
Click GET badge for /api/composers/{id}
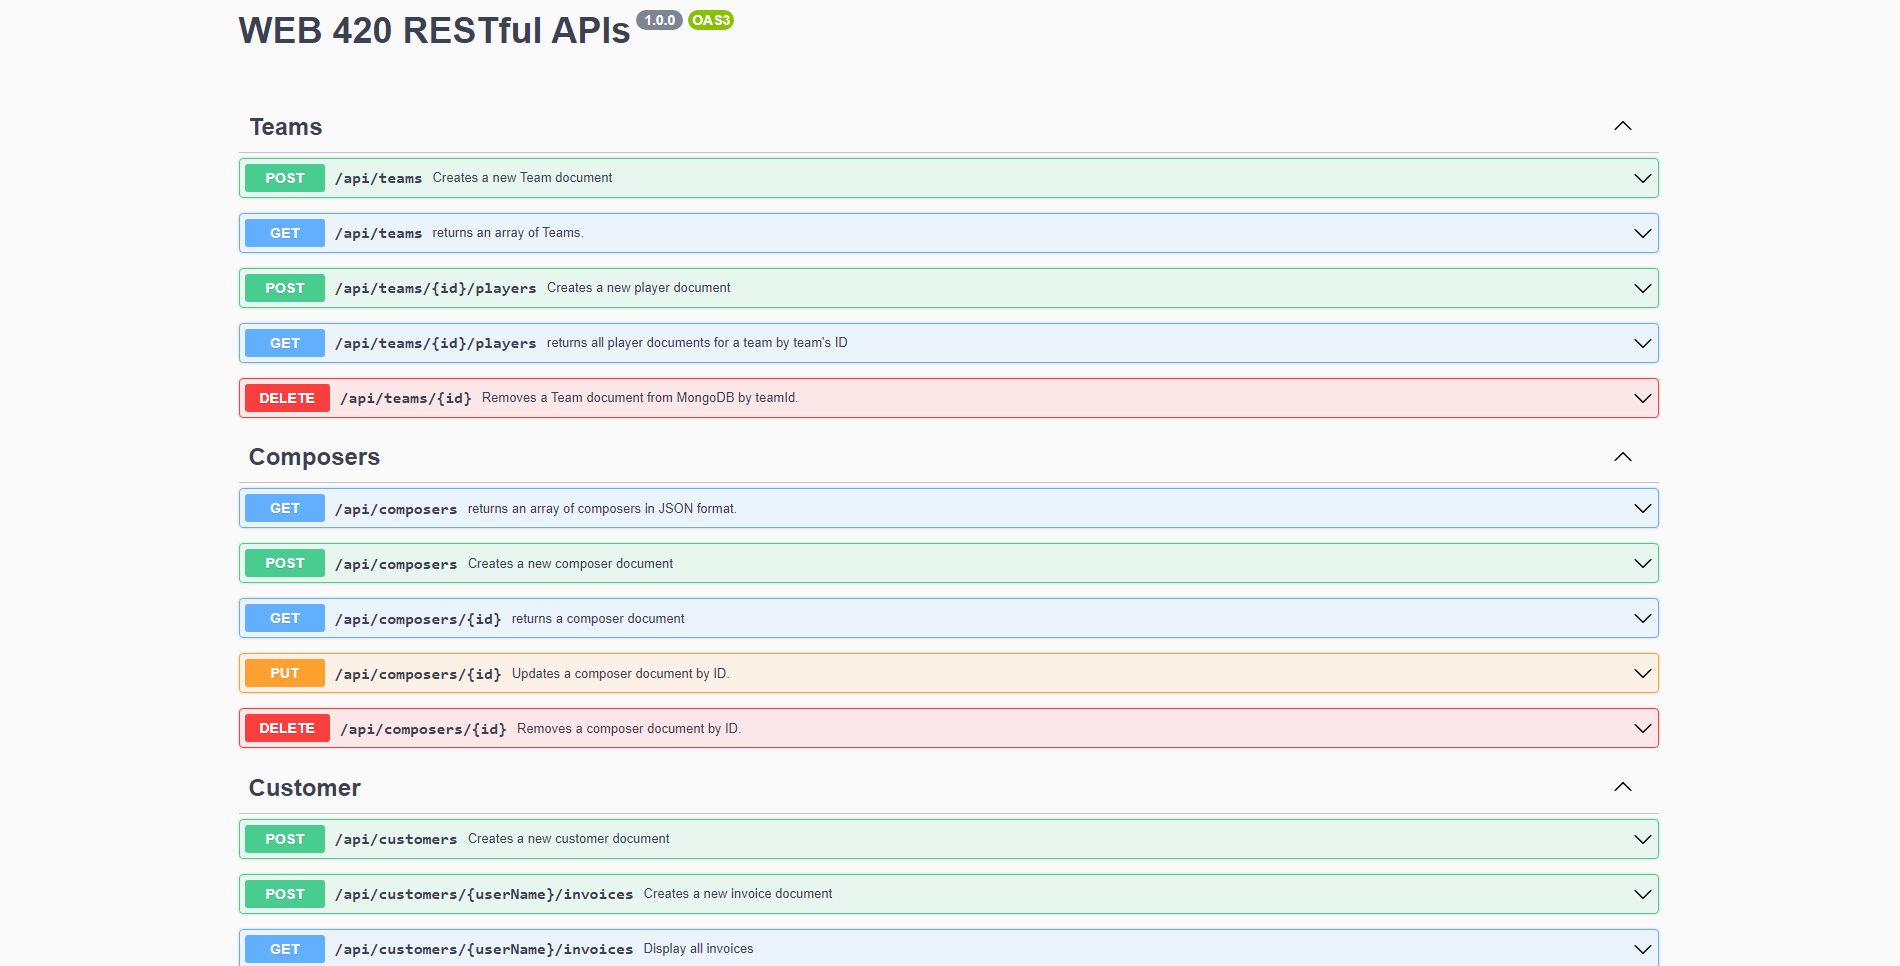click(285, 618)
